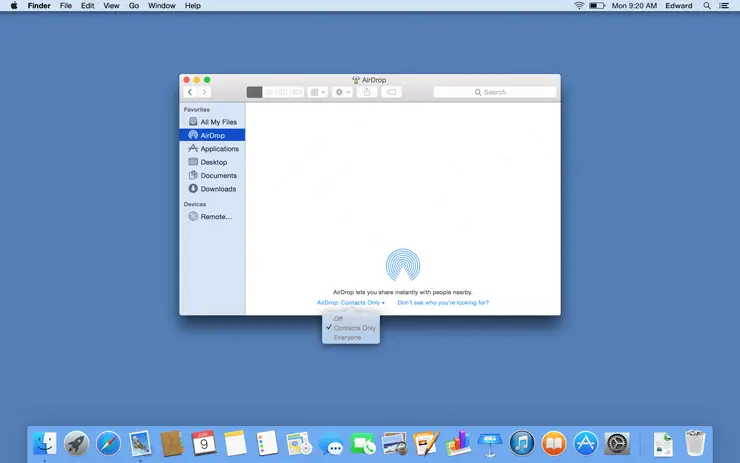Open Downloads folder from sidebar
740x463 pixels.
[x=212, y=189]
